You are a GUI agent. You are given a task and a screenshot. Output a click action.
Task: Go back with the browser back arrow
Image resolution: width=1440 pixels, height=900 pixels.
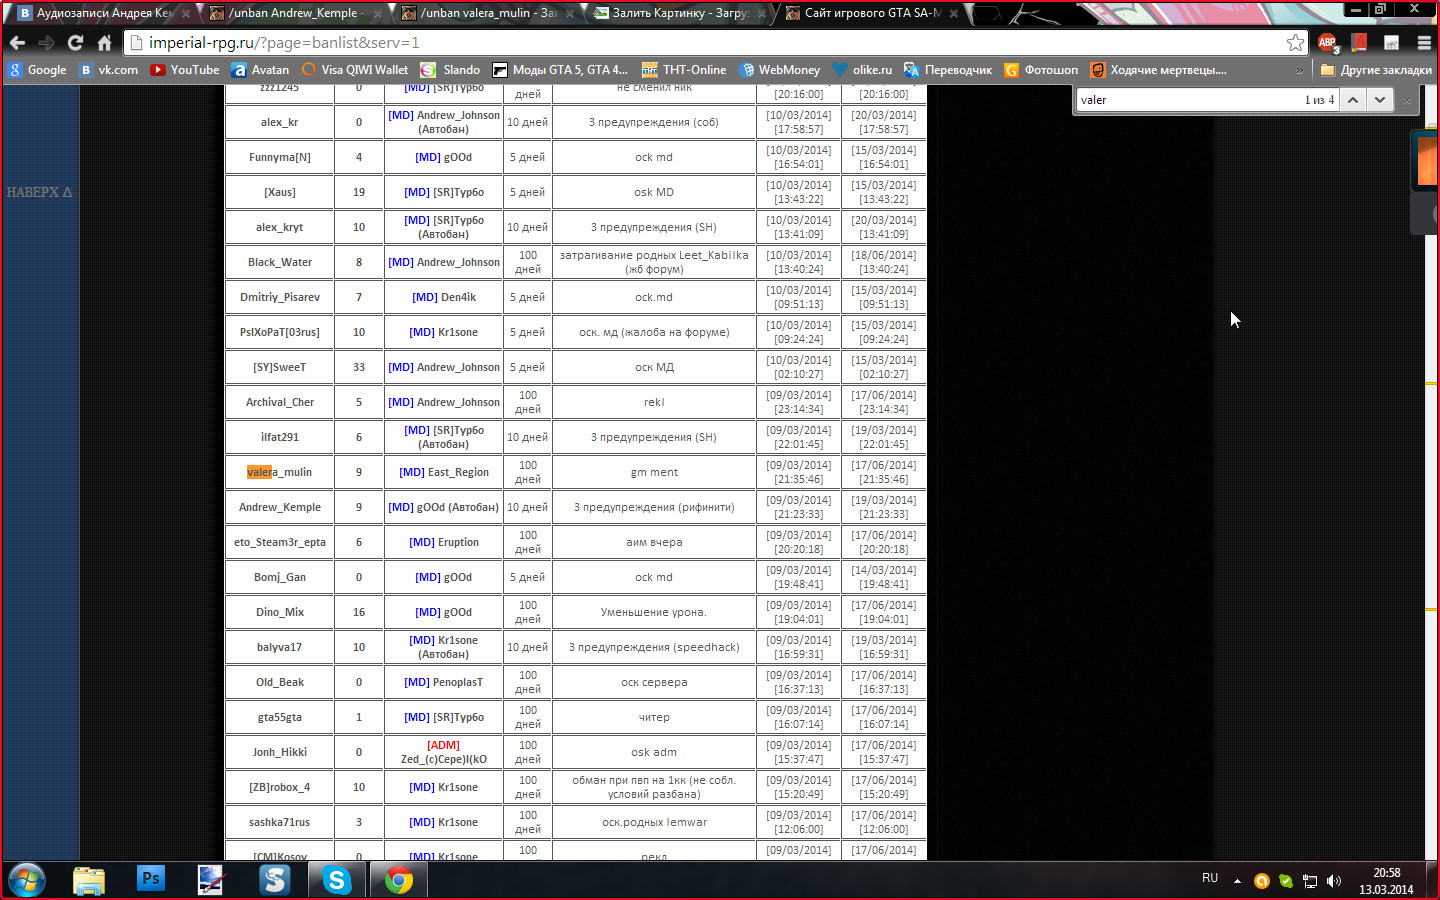17,43
